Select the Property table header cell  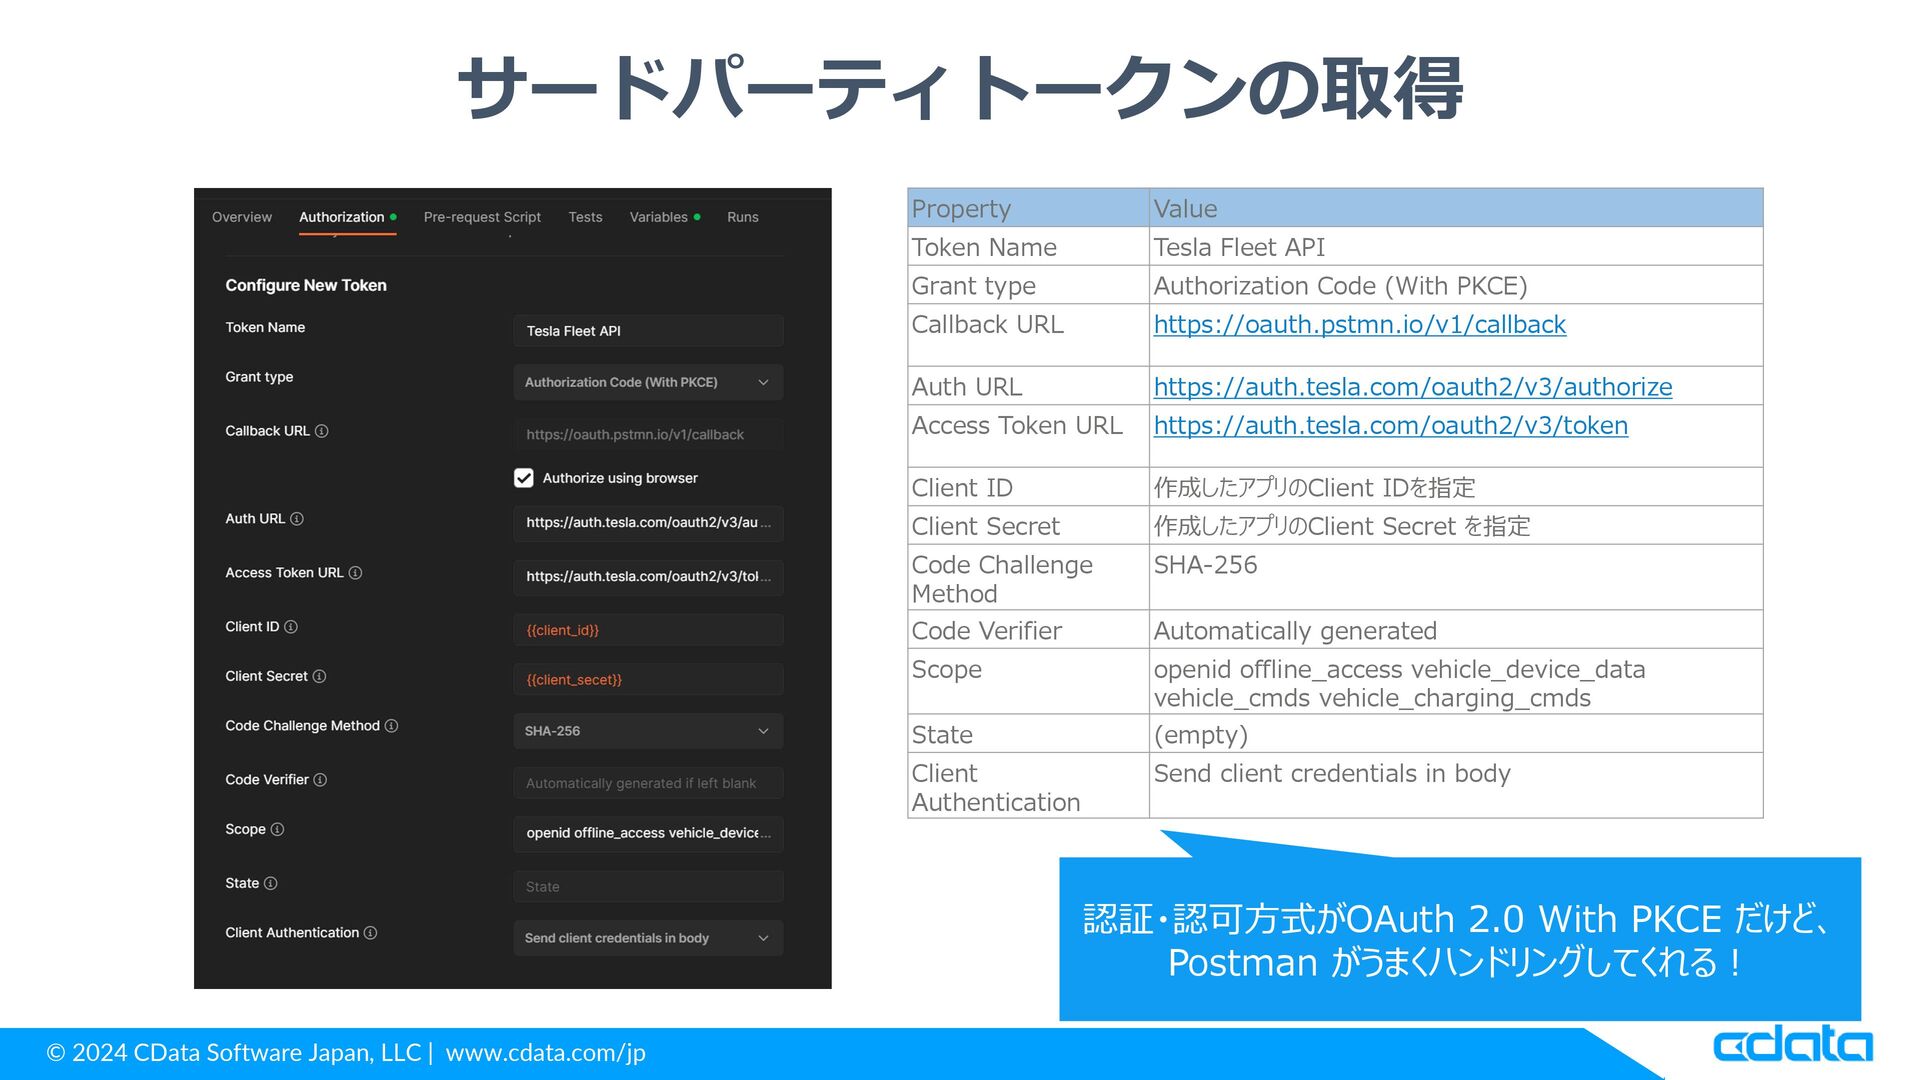tap(1028, 208)
